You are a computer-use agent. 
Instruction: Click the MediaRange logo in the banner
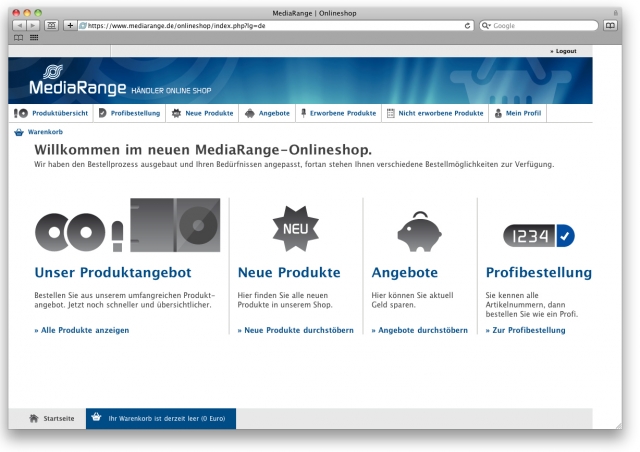pyautogui.click(x=78, y=81)
